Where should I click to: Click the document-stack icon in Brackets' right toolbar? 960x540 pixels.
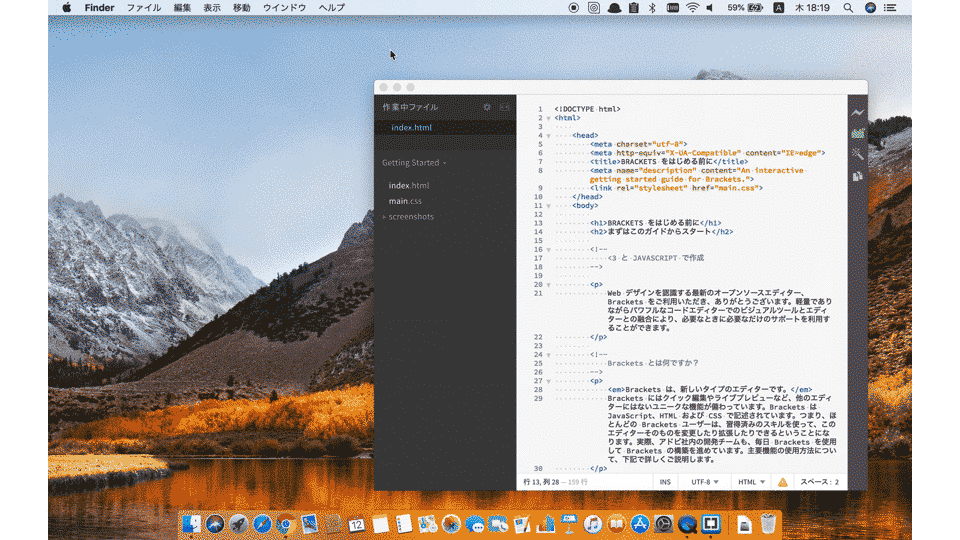pos(857,176)
